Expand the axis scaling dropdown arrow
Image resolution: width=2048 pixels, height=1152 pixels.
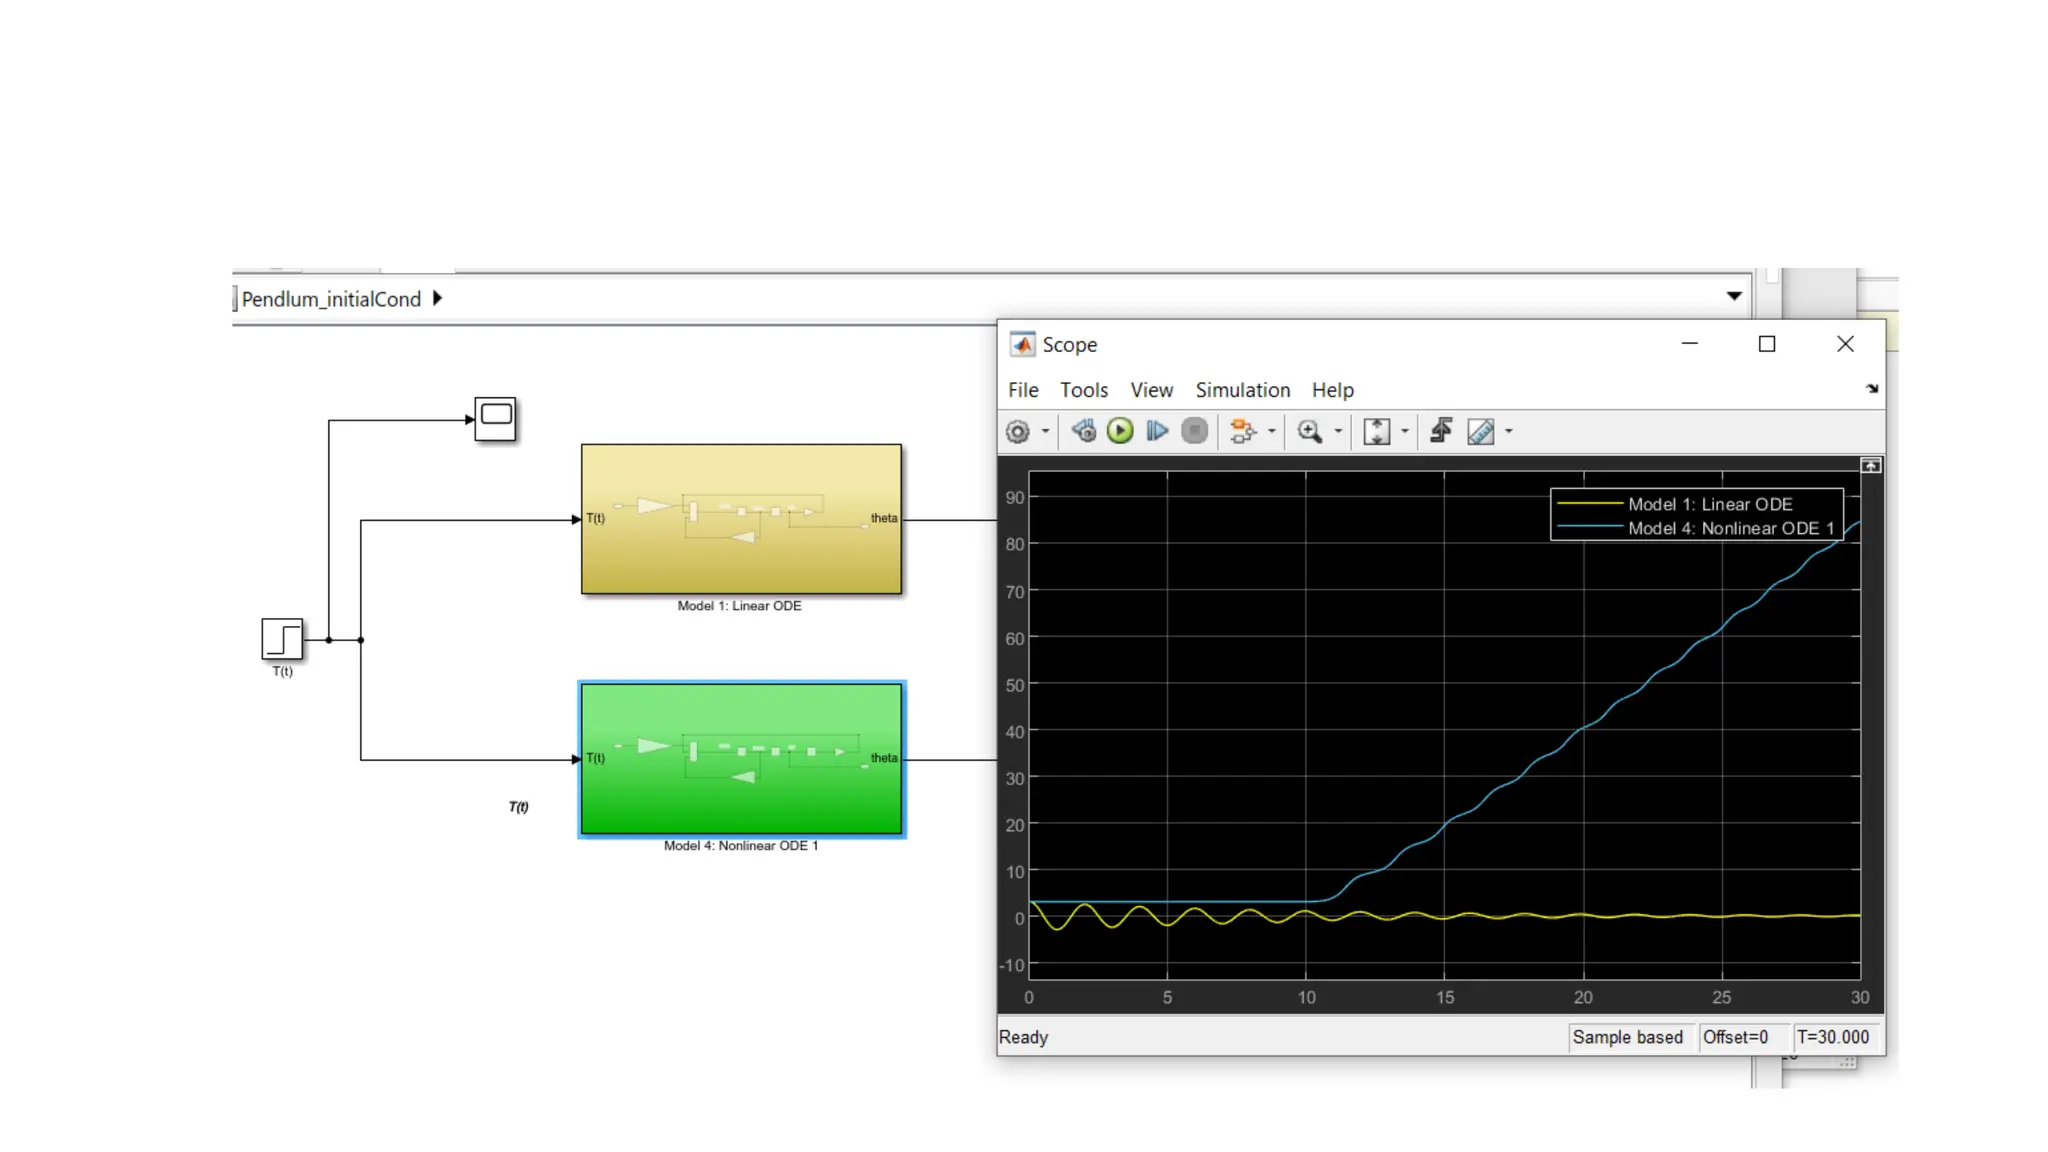[1405, 431]
